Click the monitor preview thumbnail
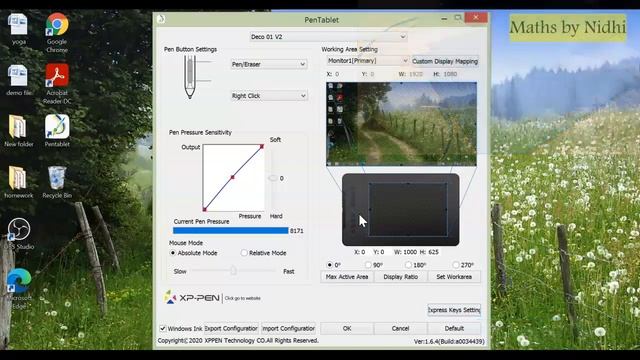 tap(401, 124)
